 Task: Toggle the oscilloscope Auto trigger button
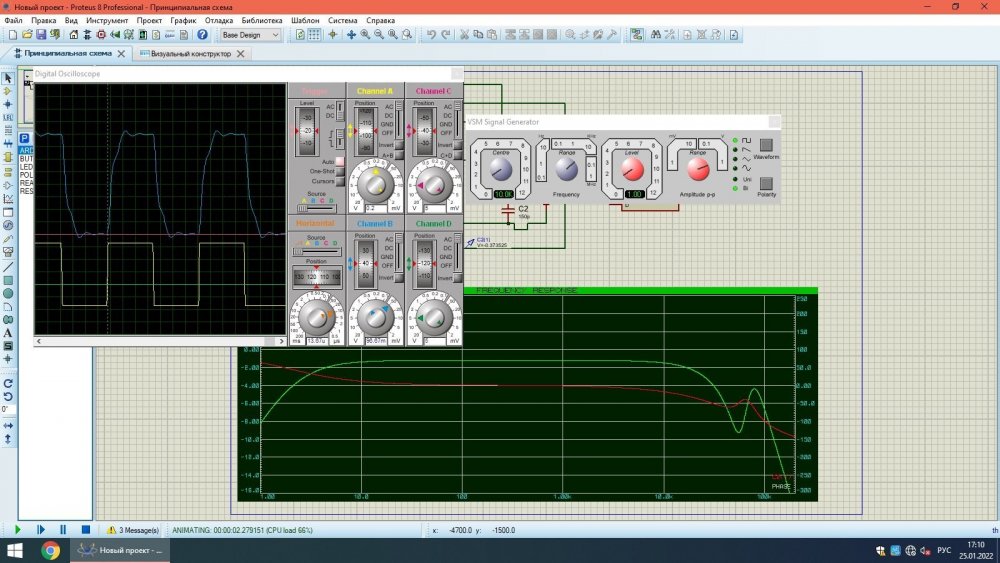(340, 161)
